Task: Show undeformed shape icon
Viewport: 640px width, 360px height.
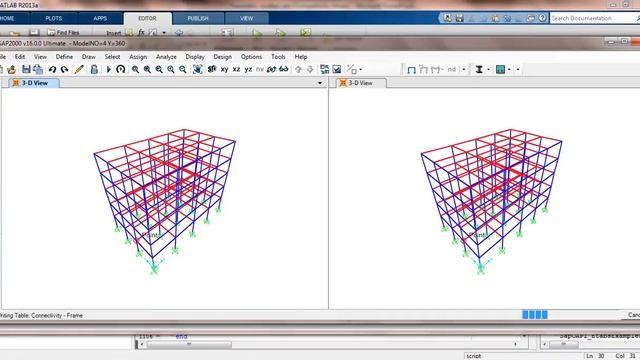Action: tap(411, 70)
